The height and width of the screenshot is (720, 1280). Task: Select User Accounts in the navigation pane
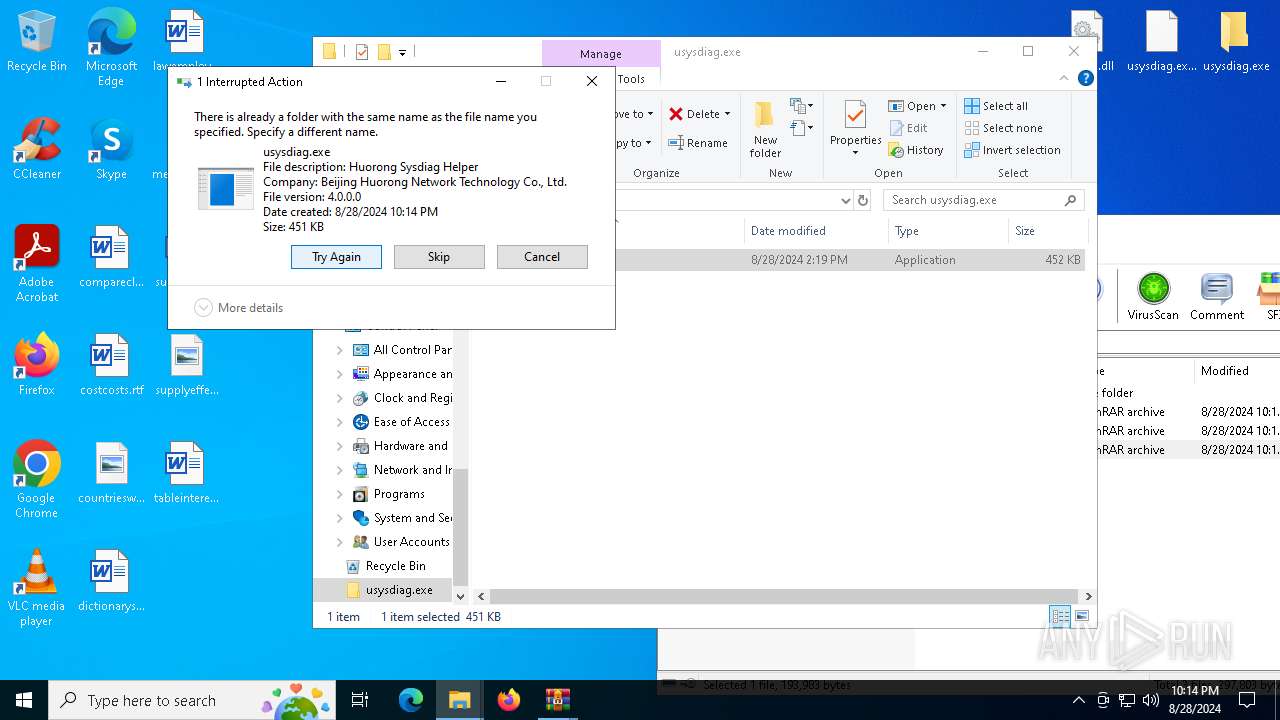401,542
